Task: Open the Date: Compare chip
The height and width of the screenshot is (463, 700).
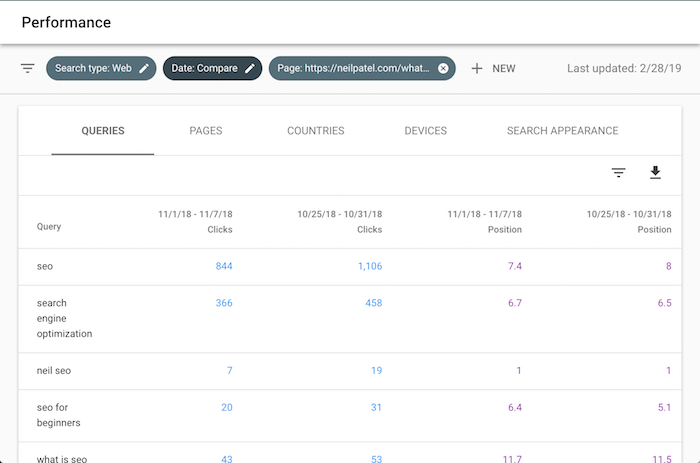Action: 212,68
